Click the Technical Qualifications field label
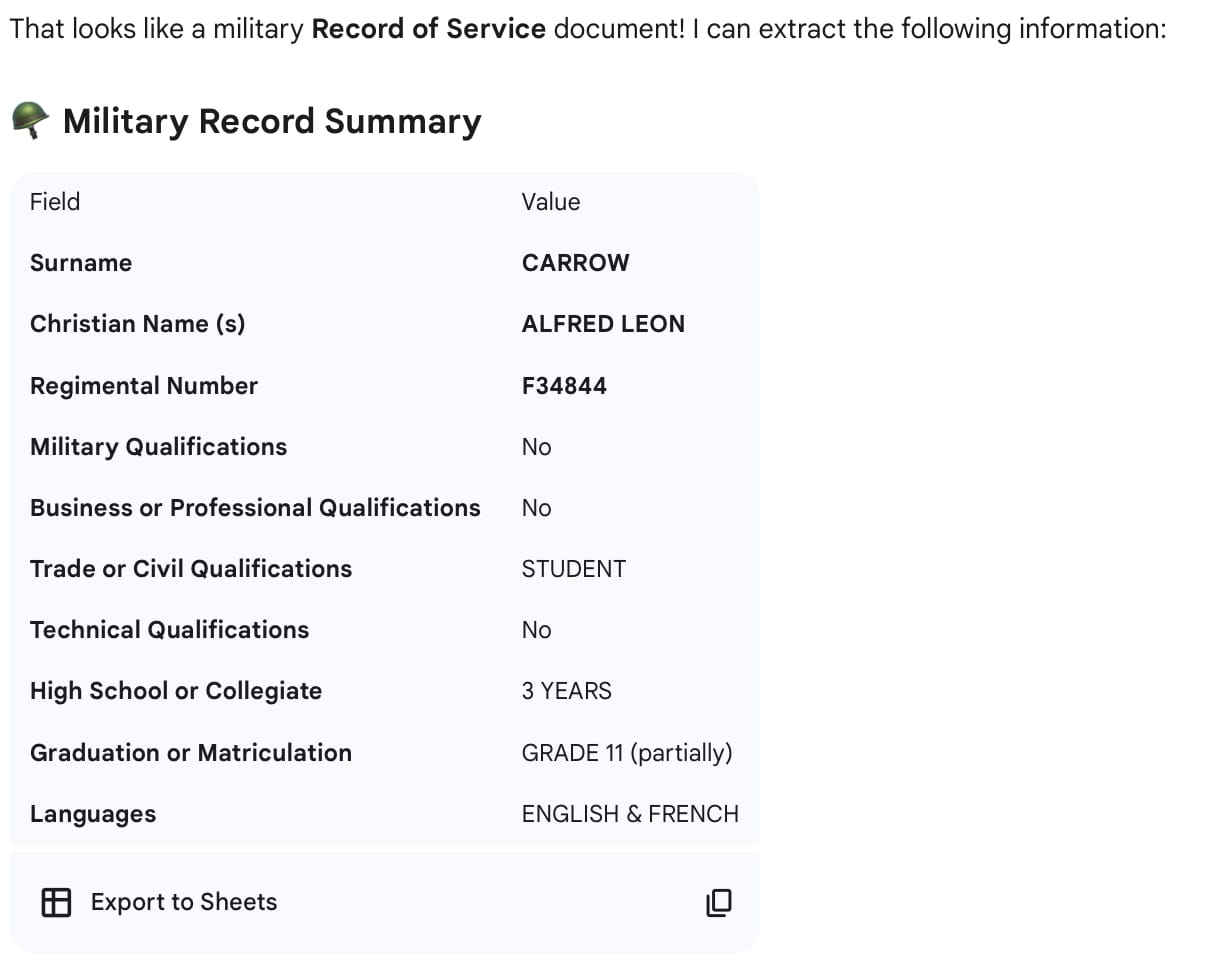 (169, 630)
